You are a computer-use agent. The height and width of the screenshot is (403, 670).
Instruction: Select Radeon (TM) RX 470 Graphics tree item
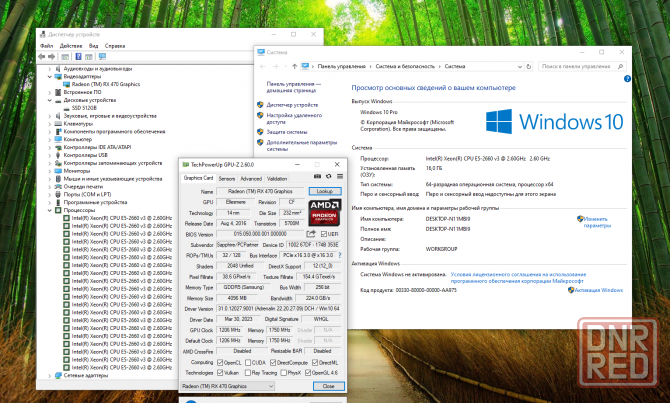(x=106, y=84)
